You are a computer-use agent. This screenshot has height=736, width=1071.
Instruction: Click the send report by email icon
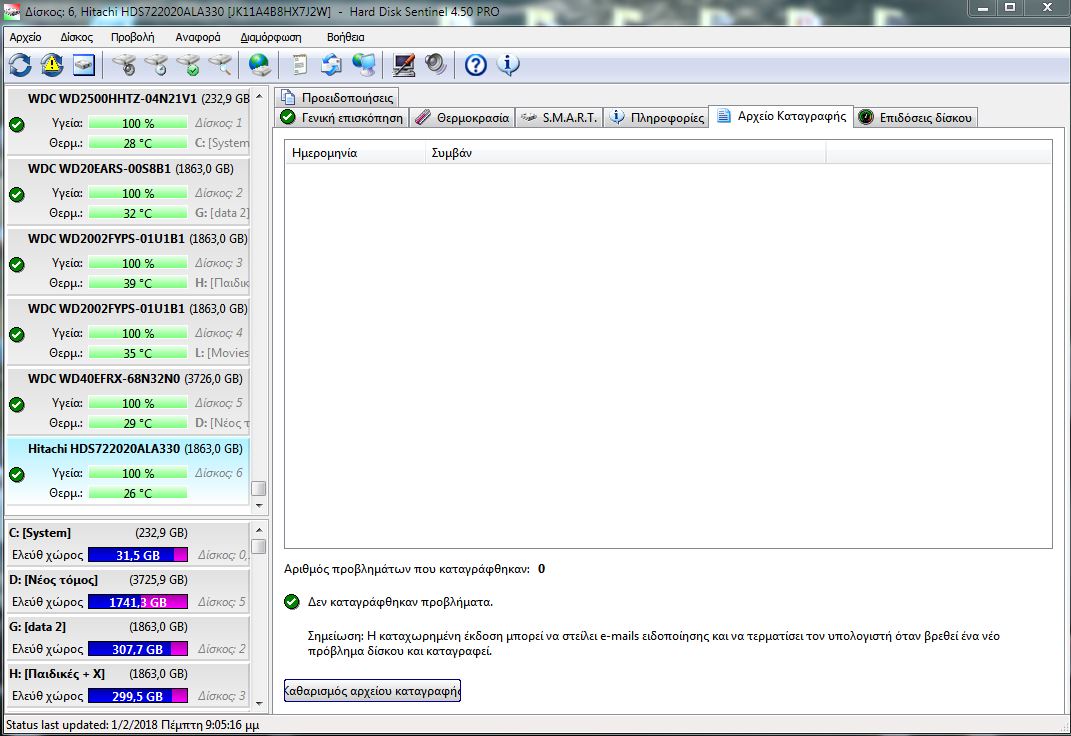pyautogui.click(x=331, y=65)
